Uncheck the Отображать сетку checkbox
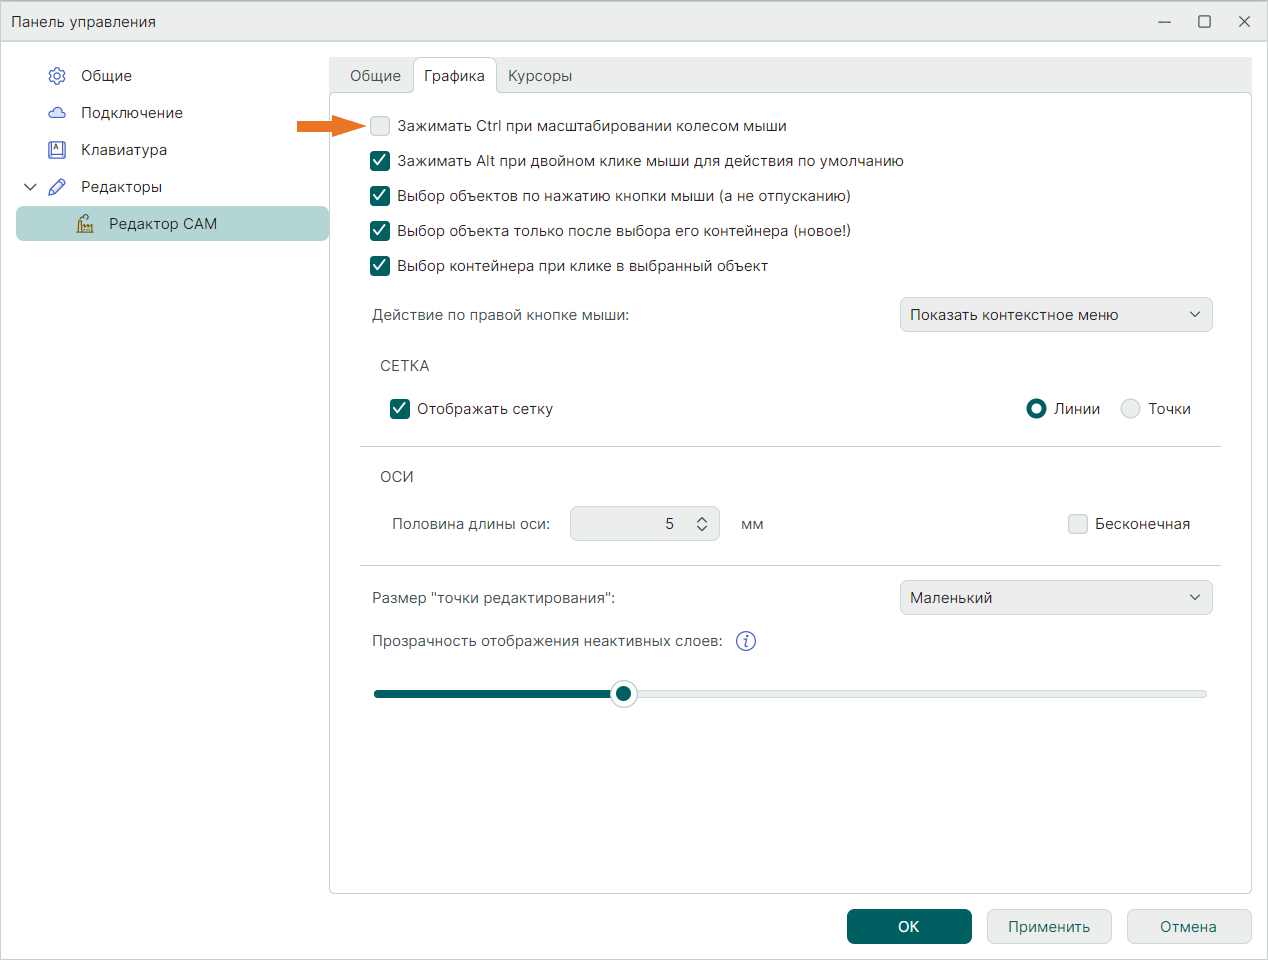 [400, 409]
